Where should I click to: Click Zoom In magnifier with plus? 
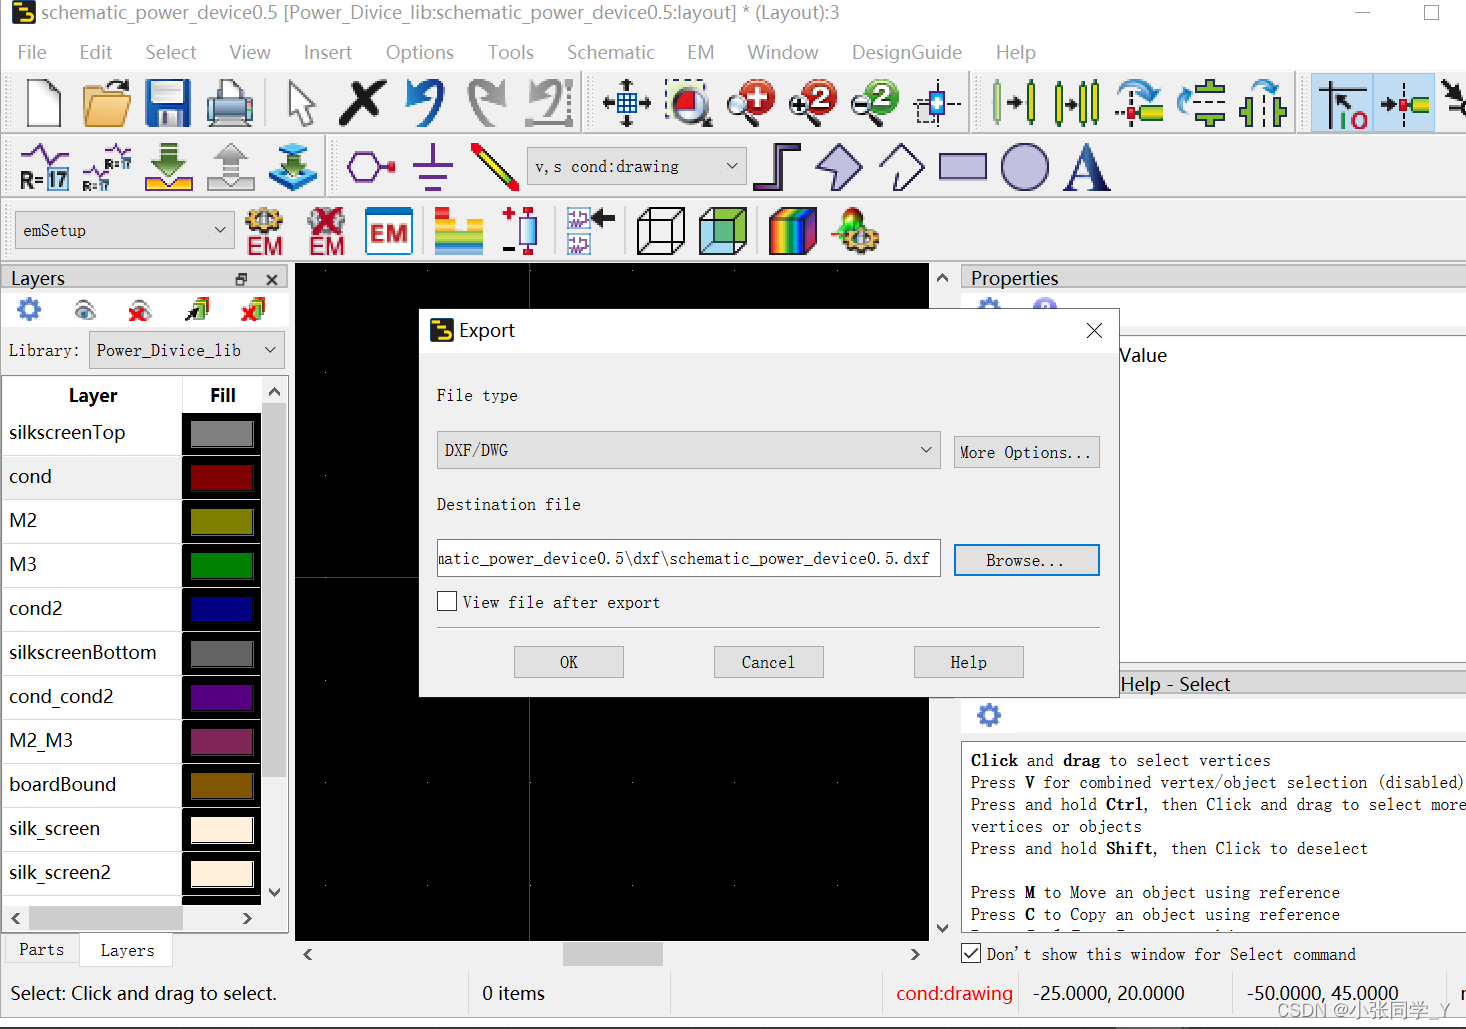tap(751, 103)
